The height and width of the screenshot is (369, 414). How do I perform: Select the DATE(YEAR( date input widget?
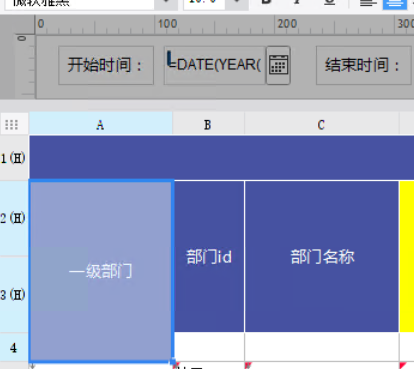coord(215,65)
